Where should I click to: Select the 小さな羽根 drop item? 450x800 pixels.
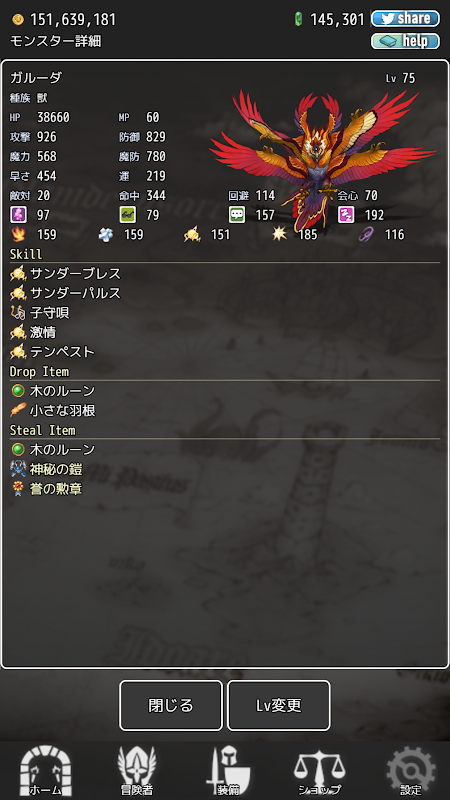coord(53,410)
